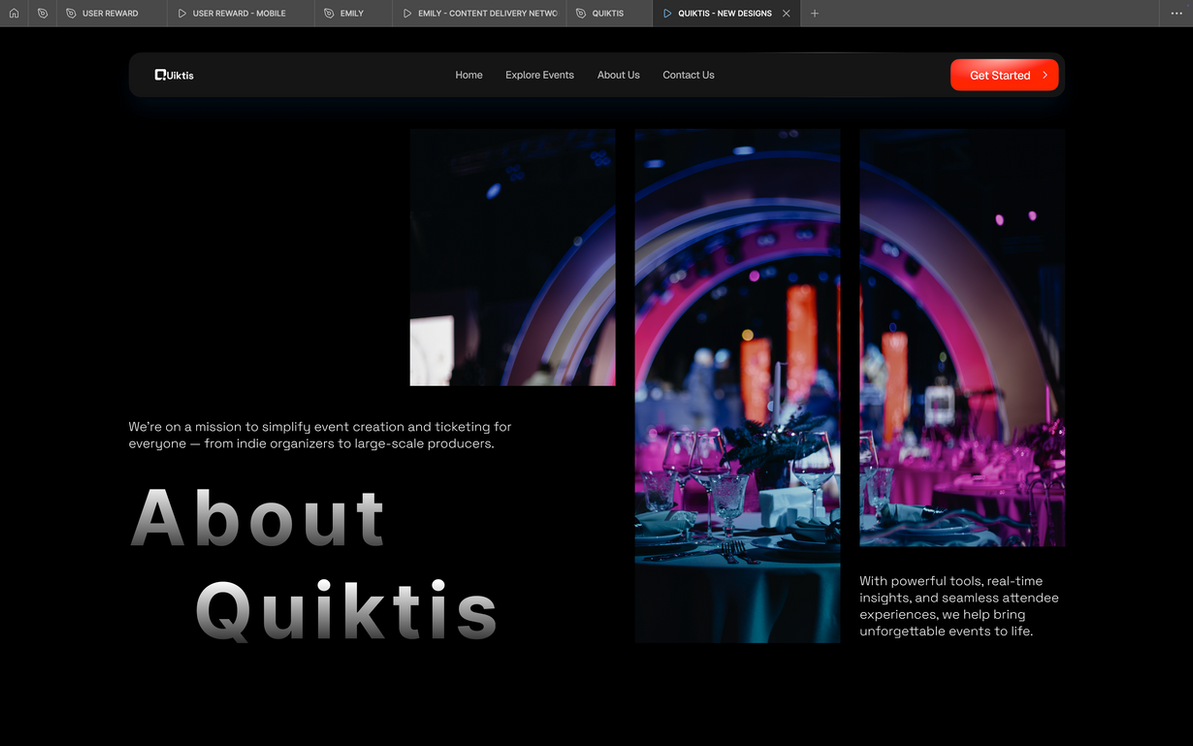Screen dimensions: 1193x746
Task: Click the chevron arrow in Get Started
Action: (x=1045, y=75)
